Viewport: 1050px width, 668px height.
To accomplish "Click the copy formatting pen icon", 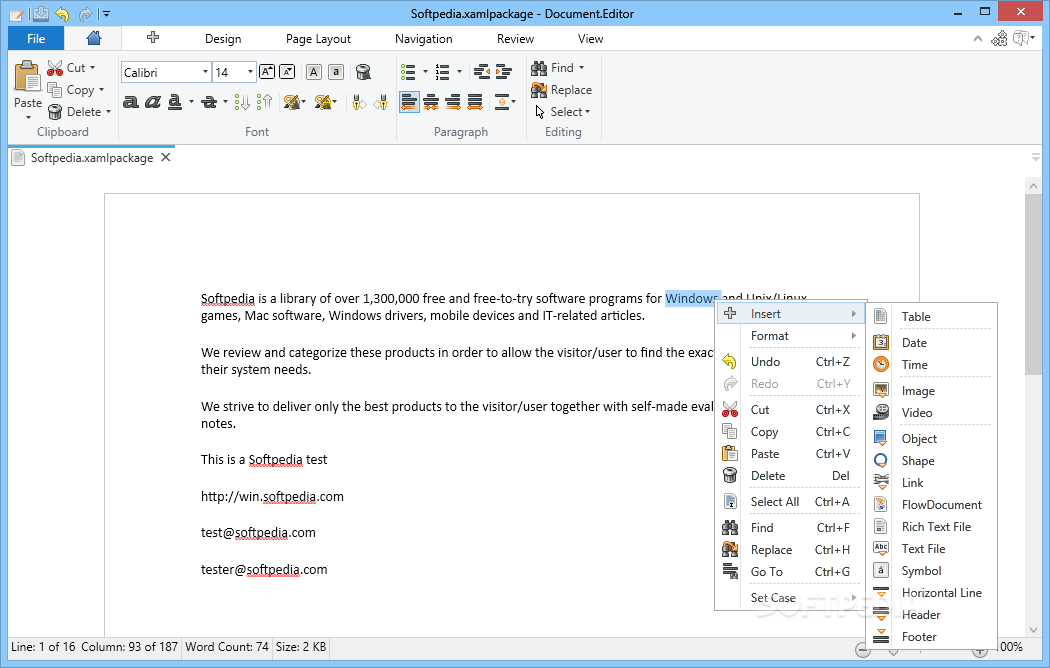I will click(359, 102).
